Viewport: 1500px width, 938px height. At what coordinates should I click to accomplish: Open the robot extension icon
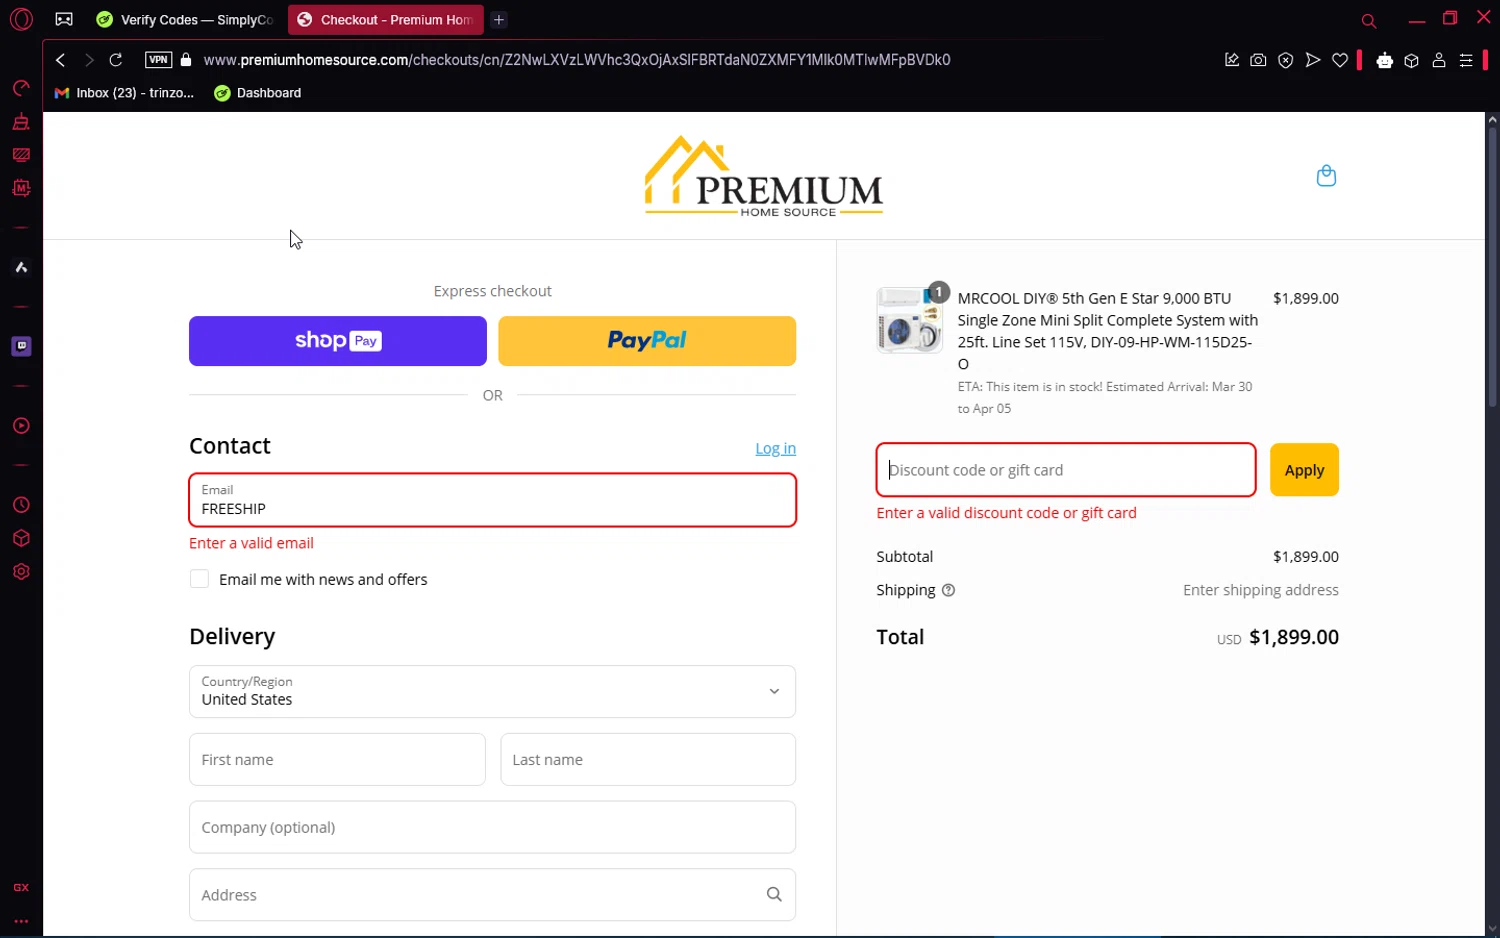tap(1385, 60)
